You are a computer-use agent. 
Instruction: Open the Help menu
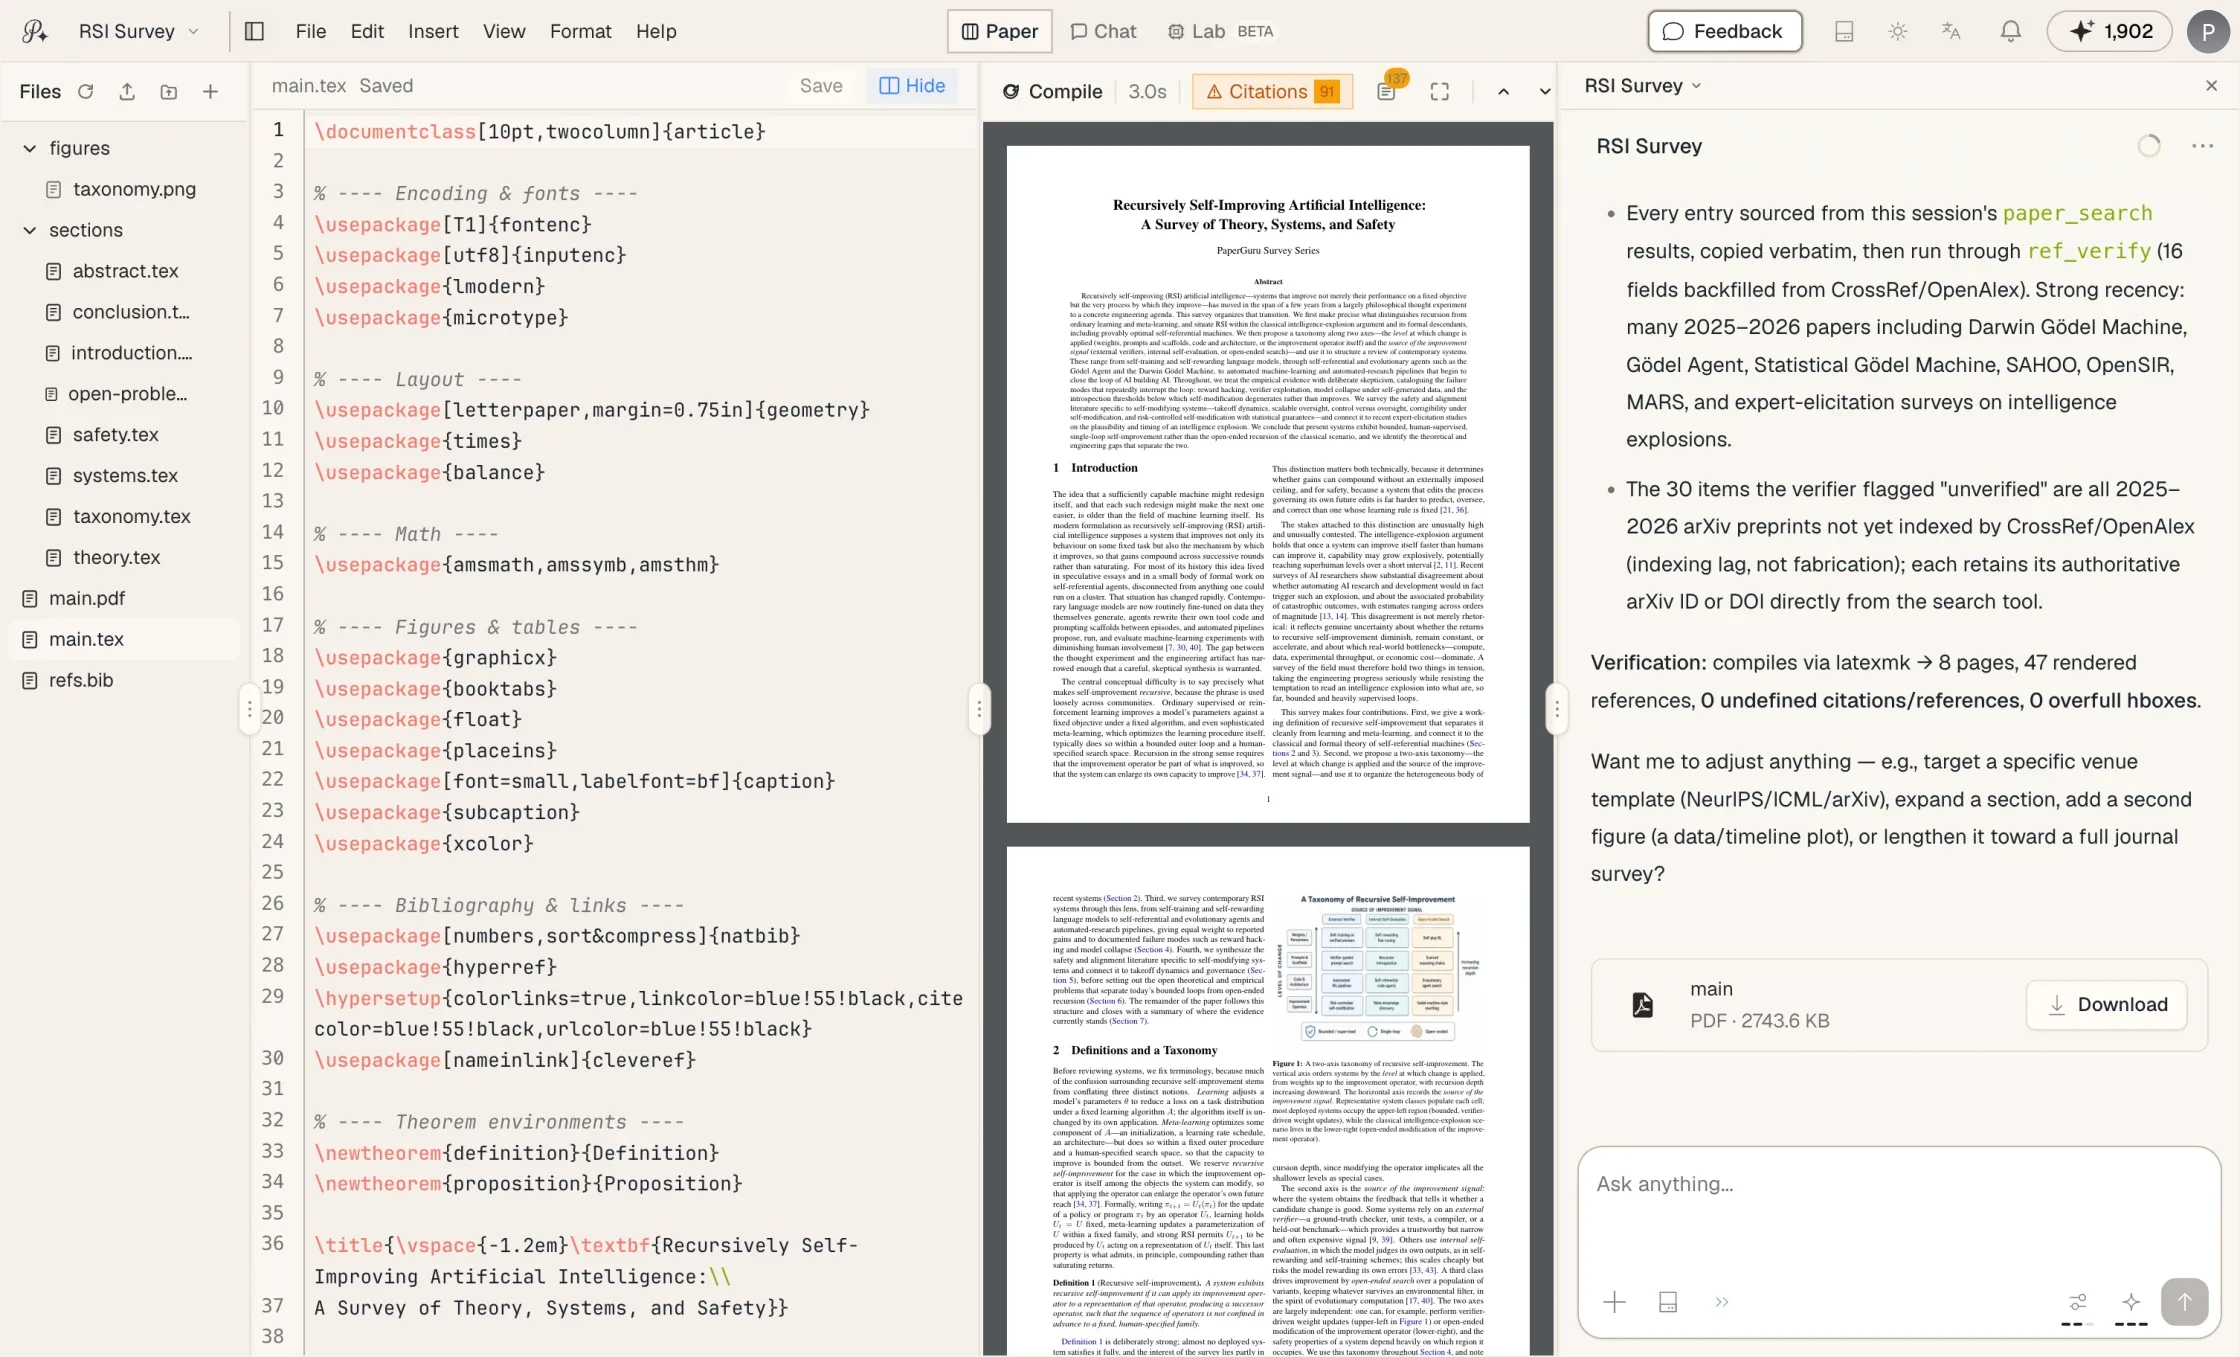coord(656,31)
